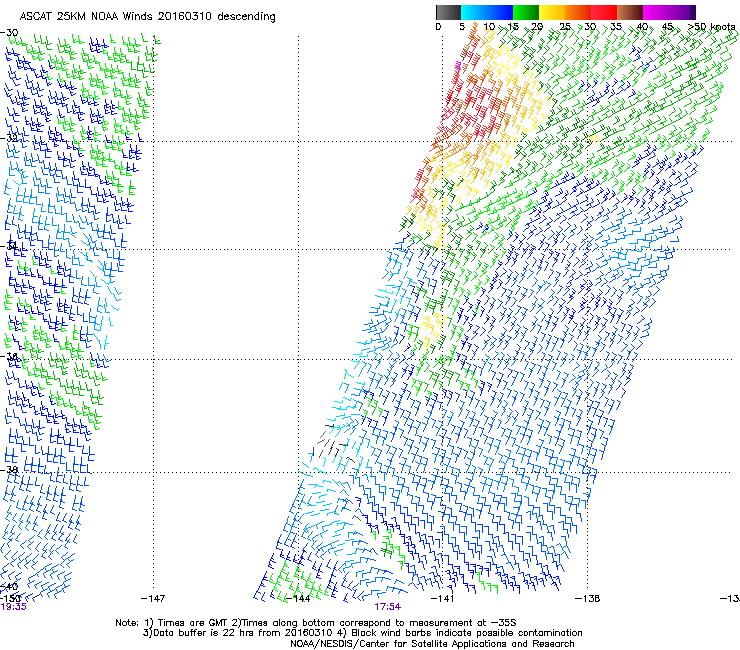The height and width of the screenshot is (650, 740).
Task: Click the '-141' longitude axis label
Action: click(443, 599)
